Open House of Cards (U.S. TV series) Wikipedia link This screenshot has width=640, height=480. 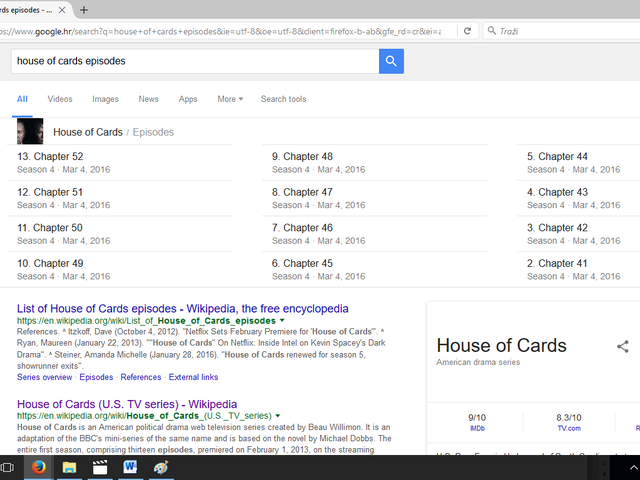(x=127, y=404)
